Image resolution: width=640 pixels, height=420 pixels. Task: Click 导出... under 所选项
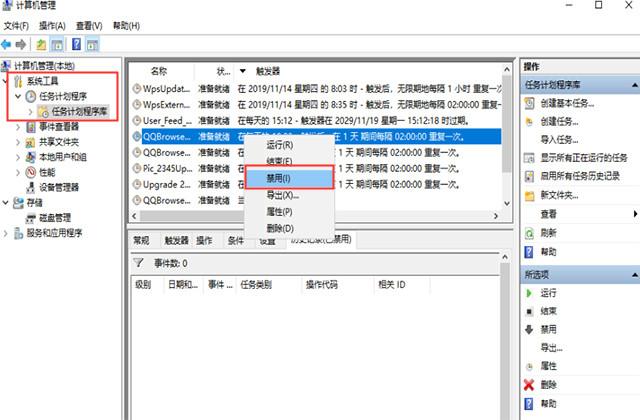coord(551,348)
